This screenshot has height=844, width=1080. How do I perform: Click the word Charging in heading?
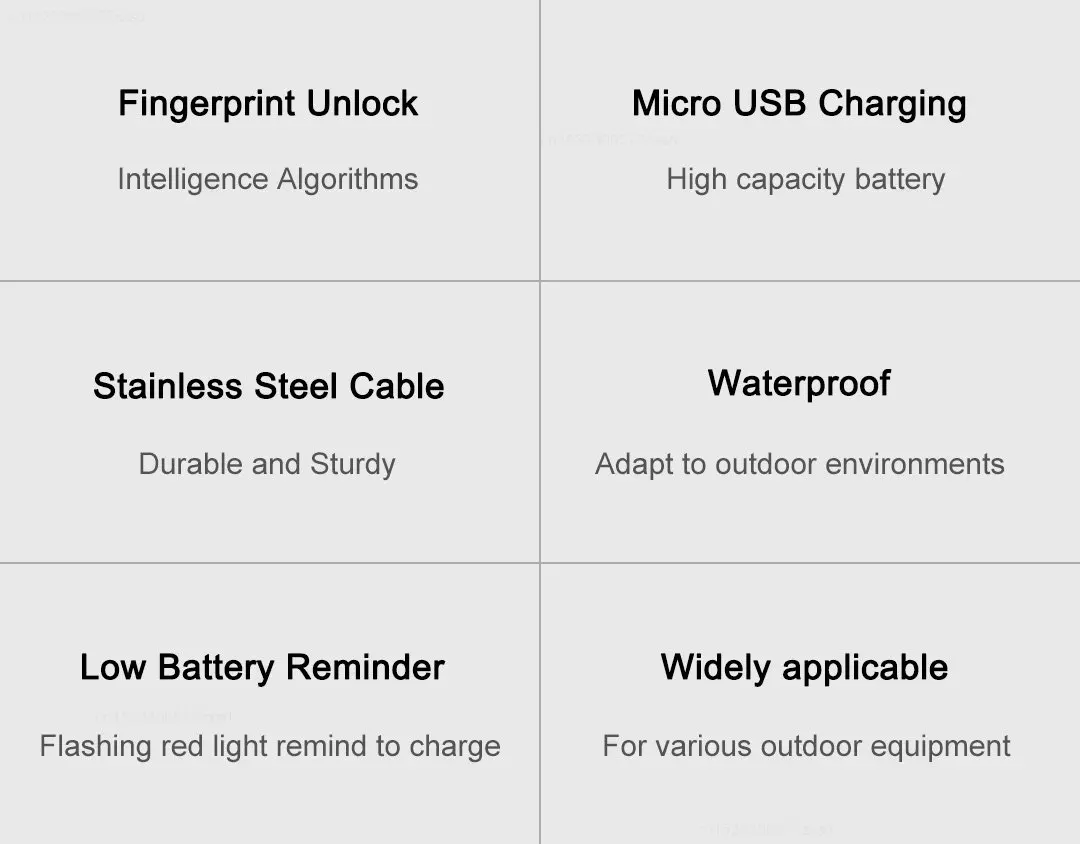(x=893, y=105)
